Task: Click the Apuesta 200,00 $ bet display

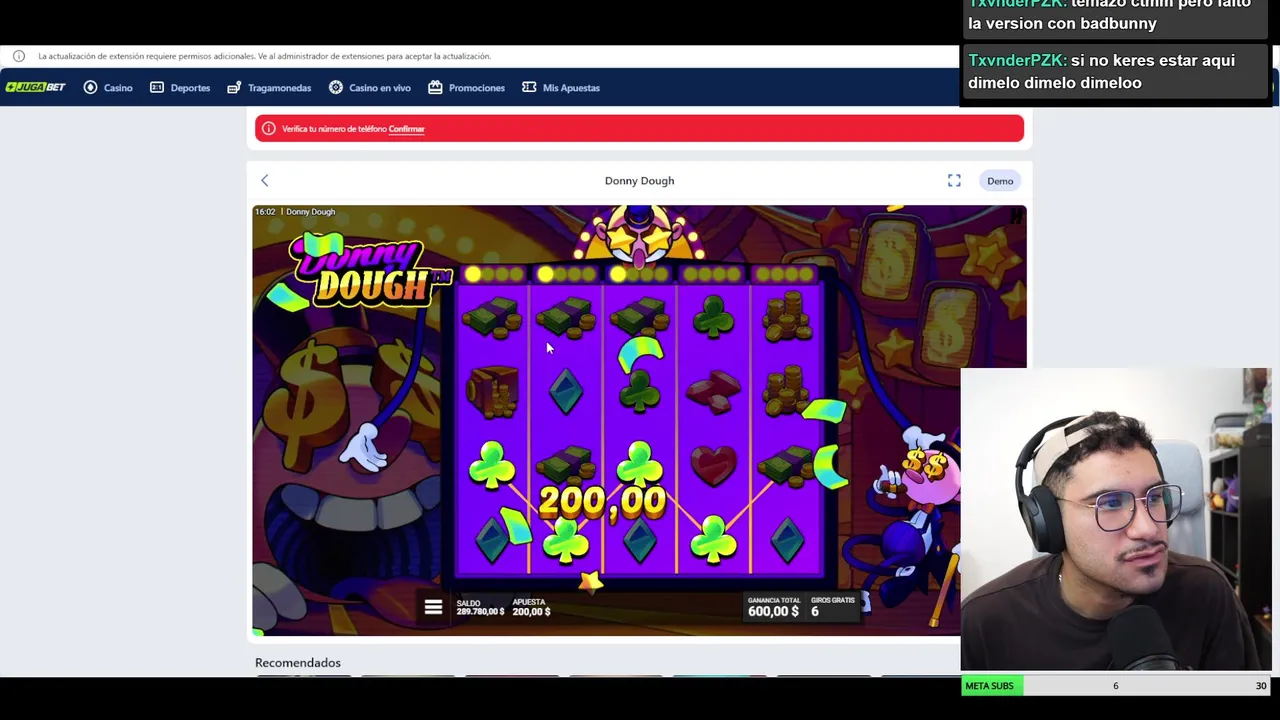Action: tap(531, 607)
